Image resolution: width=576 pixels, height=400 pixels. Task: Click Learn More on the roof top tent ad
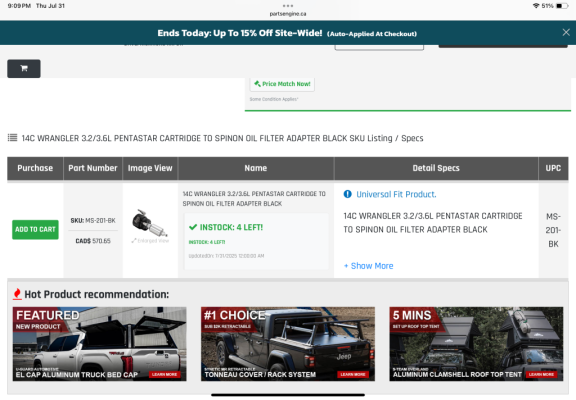(541, 374)
